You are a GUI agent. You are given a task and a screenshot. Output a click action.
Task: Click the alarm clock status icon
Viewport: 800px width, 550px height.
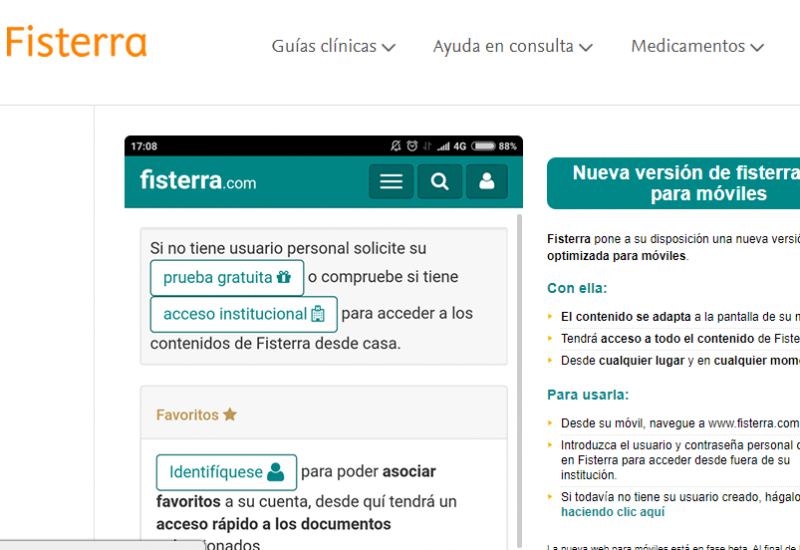(412, 146)
